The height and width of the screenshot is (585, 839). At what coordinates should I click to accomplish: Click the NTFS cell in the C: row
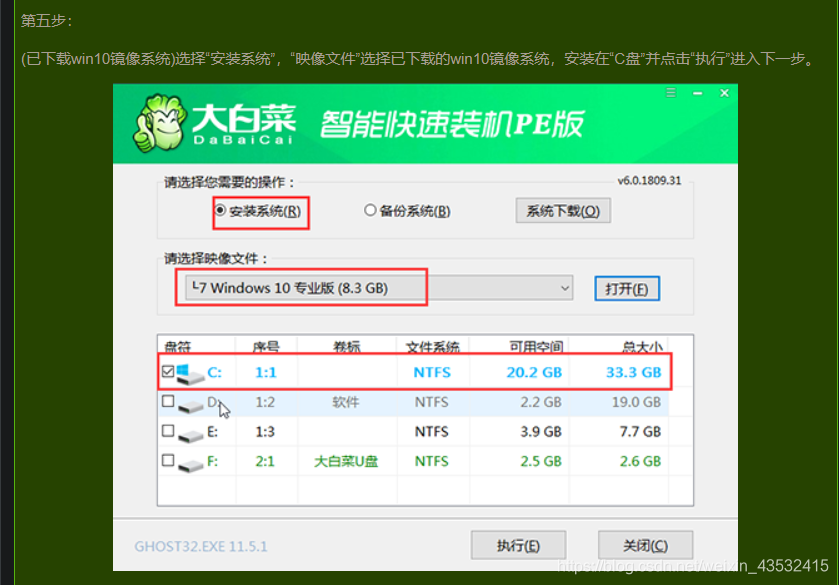[432, 372]
